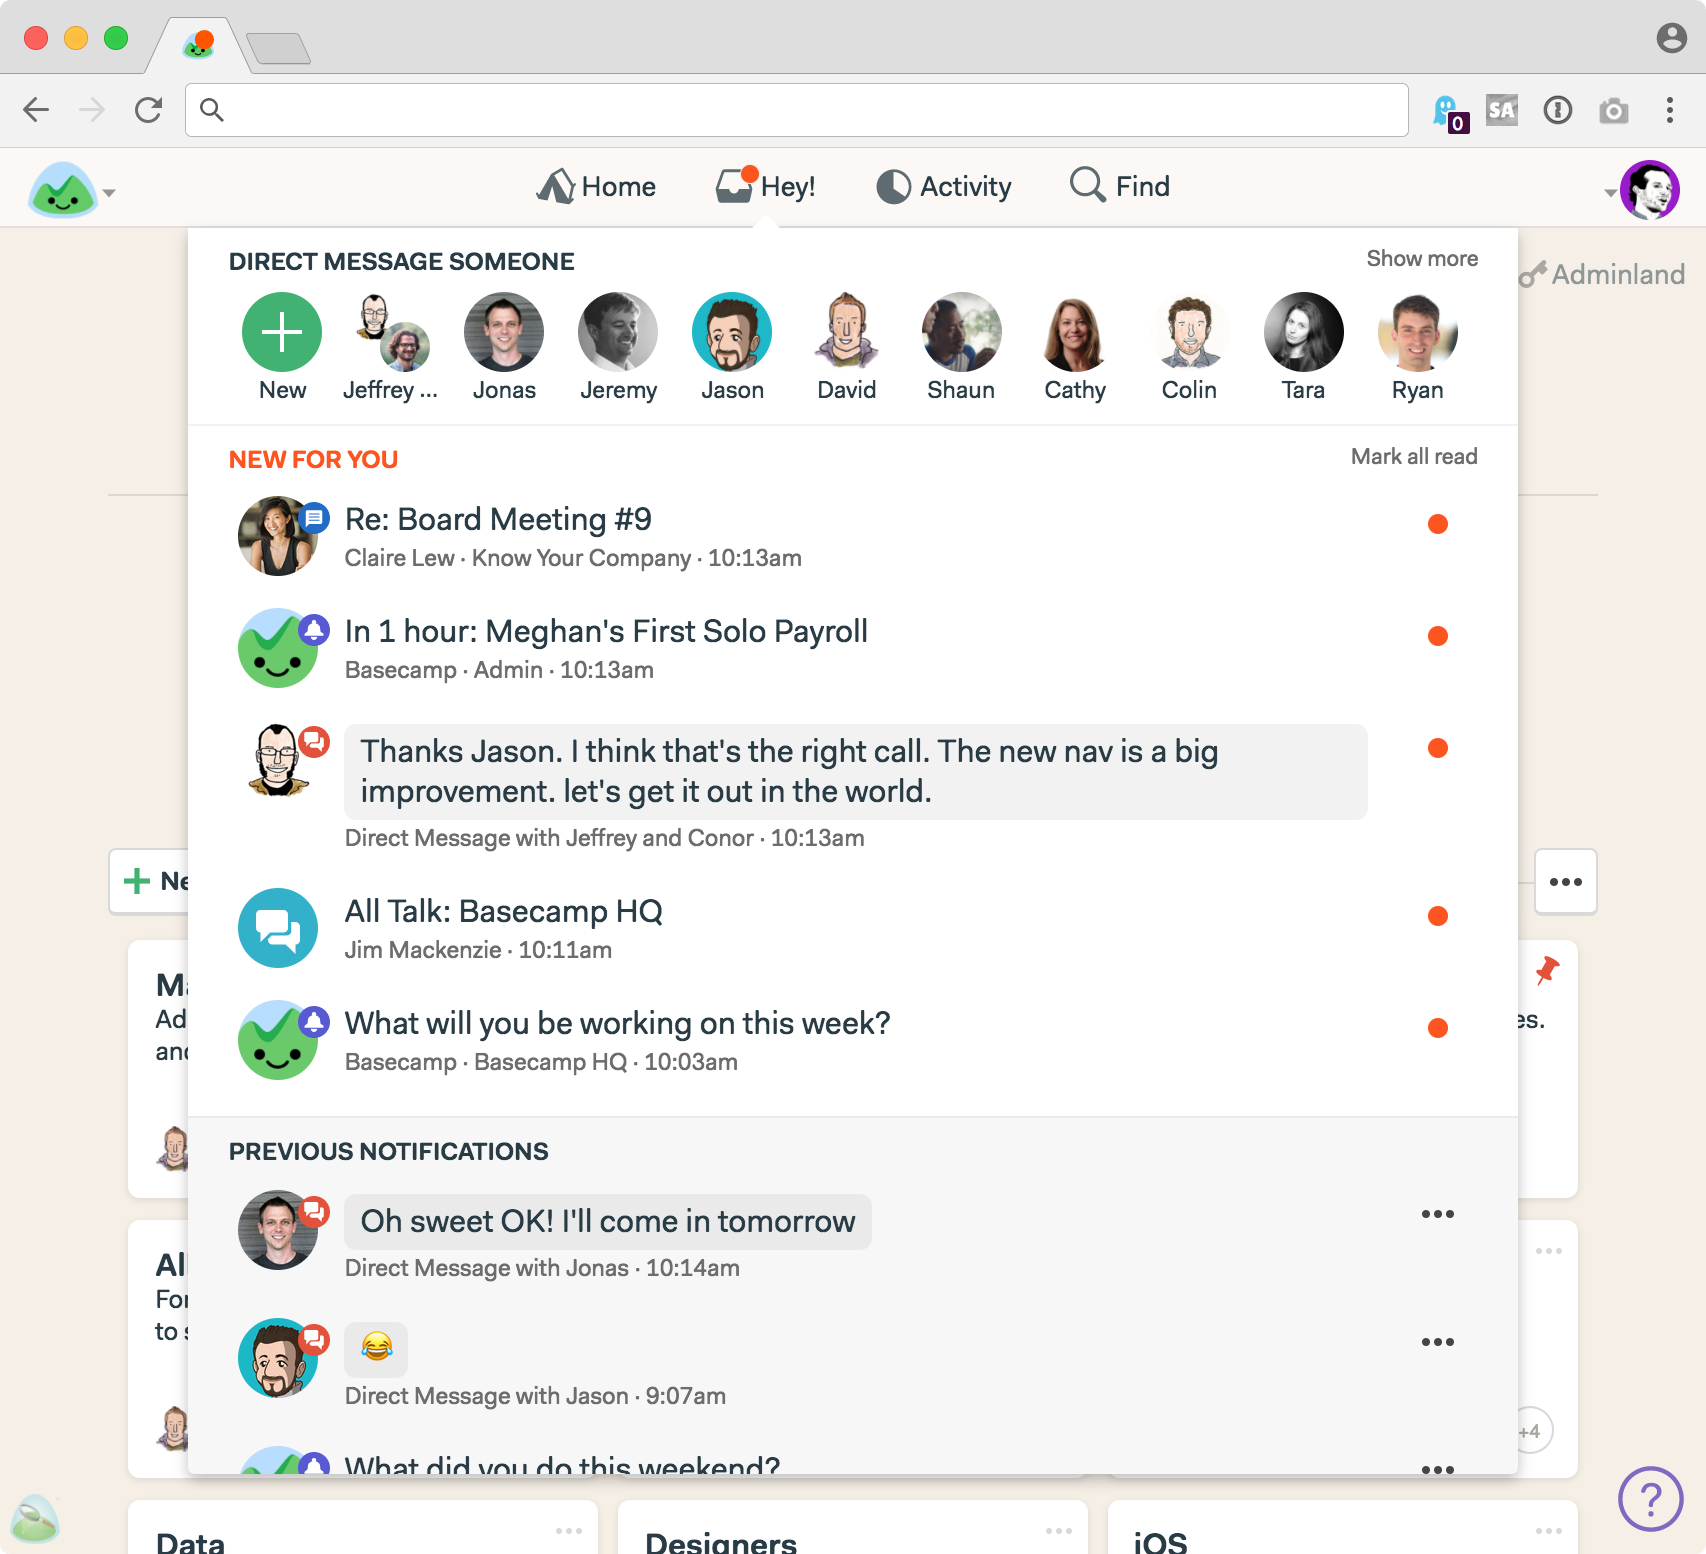Mark Board Meeting #9 as read via orange dot
The image size is (1706, 1554).
pyautogui.click(x=1438, y=524)
